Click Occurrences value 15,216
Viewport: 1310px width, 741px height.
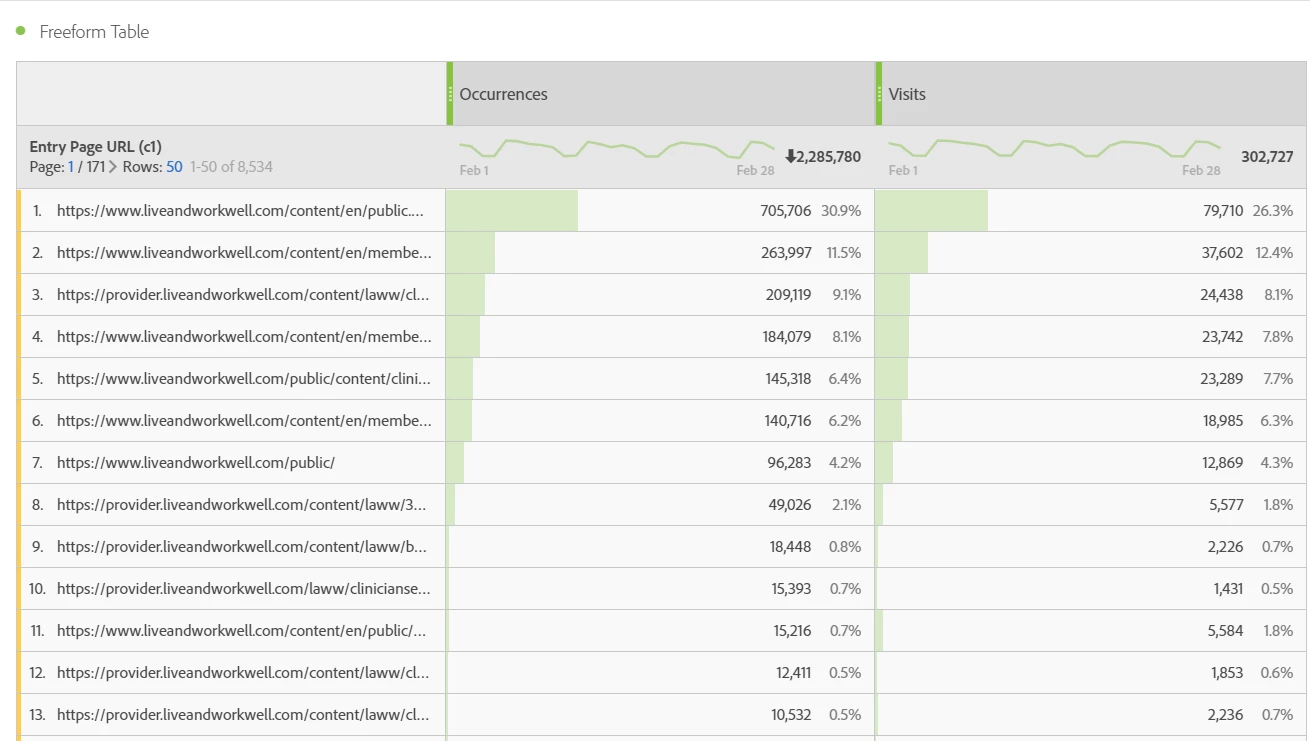(791, 631)
